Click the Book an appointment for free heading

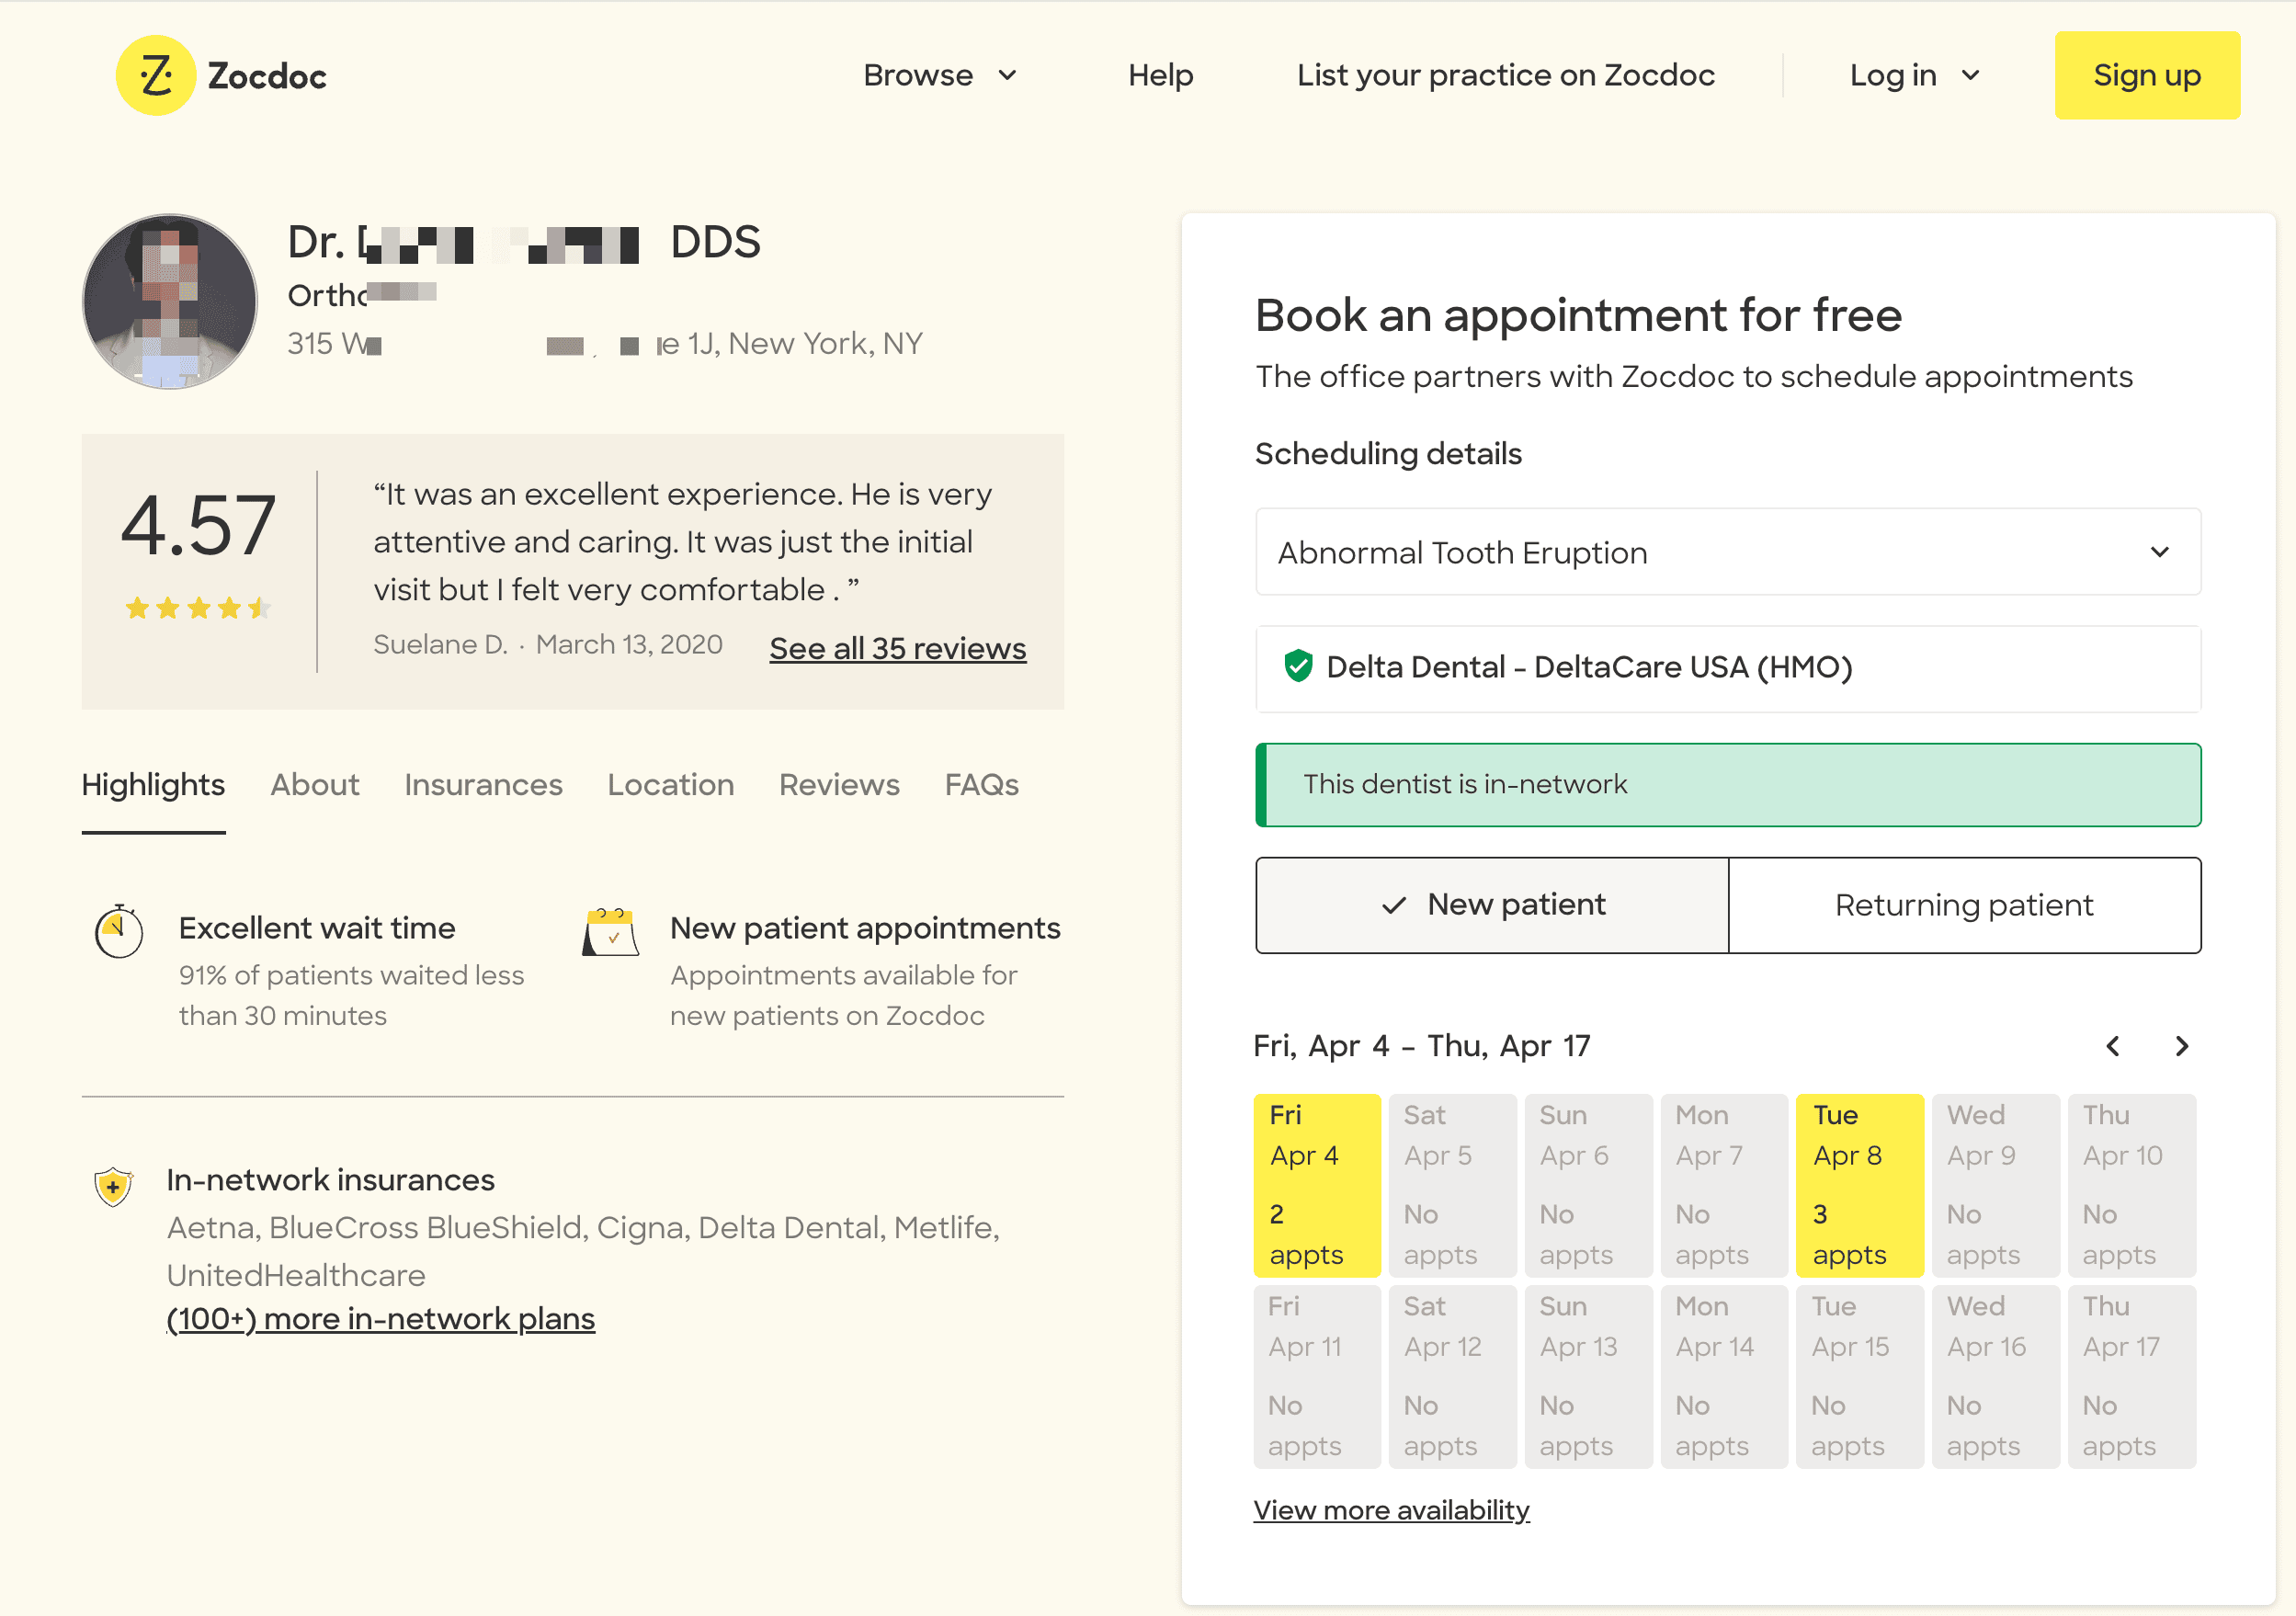point(1578,315)
